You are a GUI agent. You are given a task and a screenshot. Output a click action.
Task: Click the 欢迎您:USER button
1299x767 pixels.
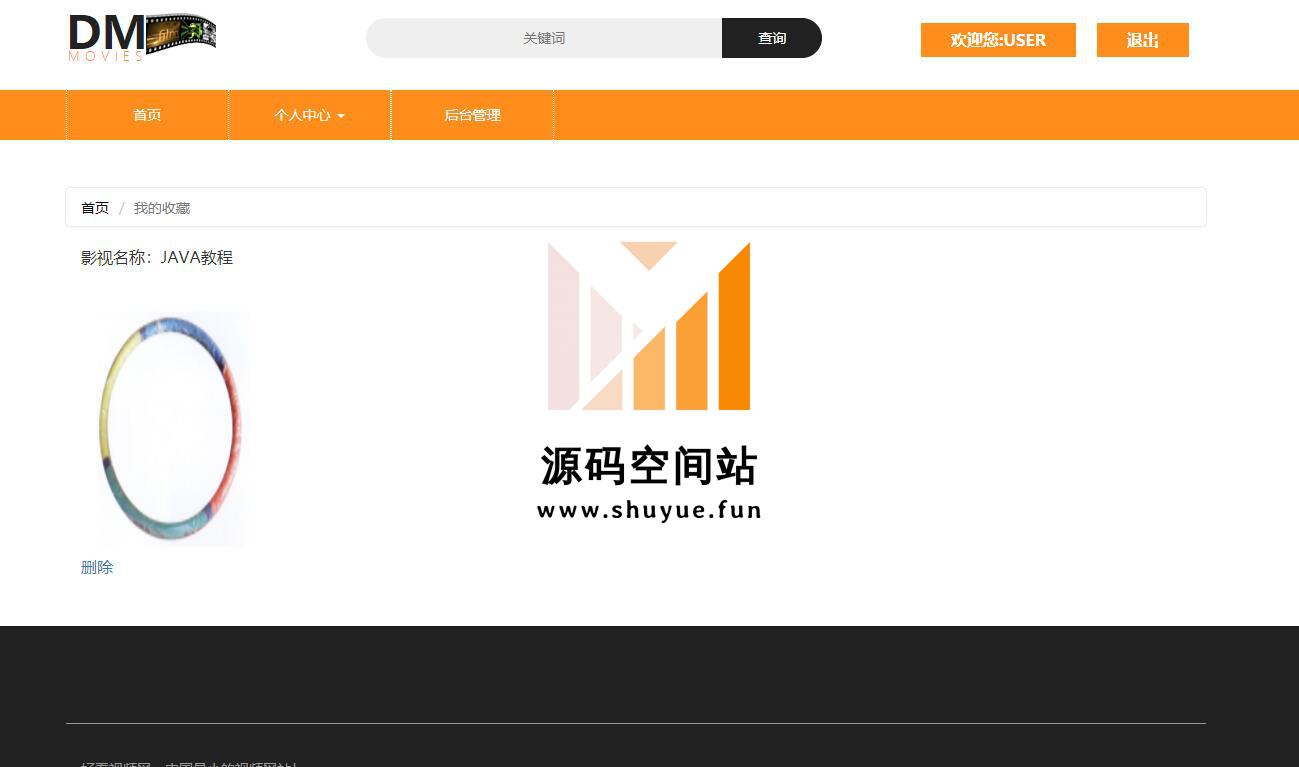[998, 40]
